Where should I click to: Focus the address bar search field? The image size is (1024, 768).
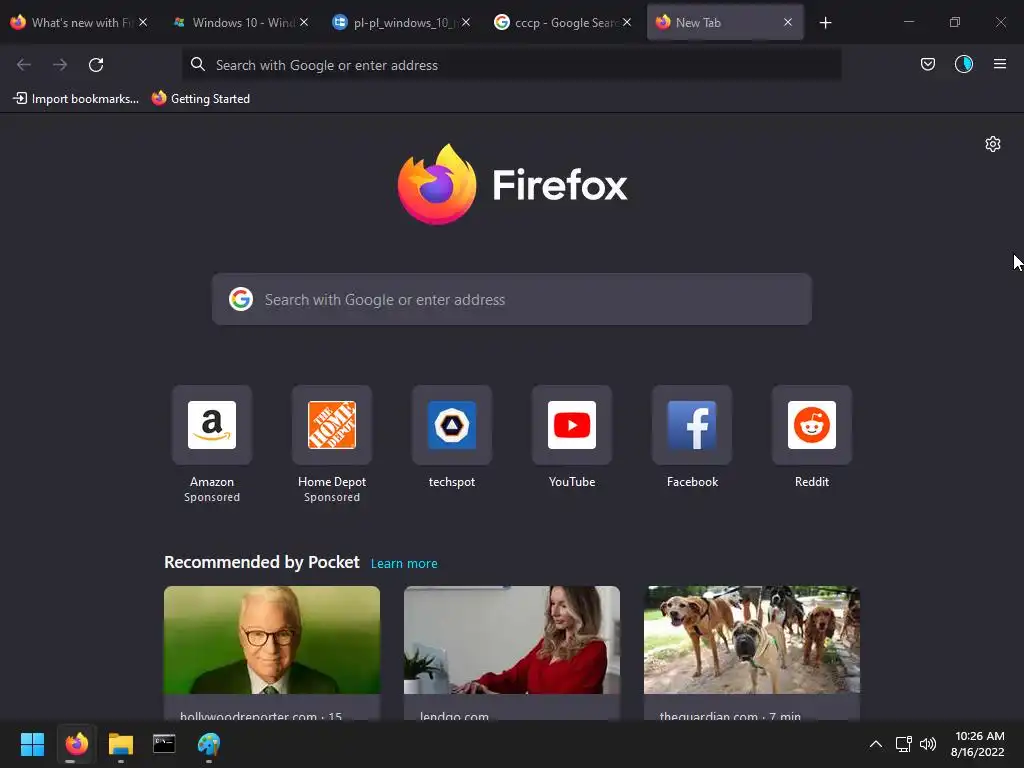511,65
